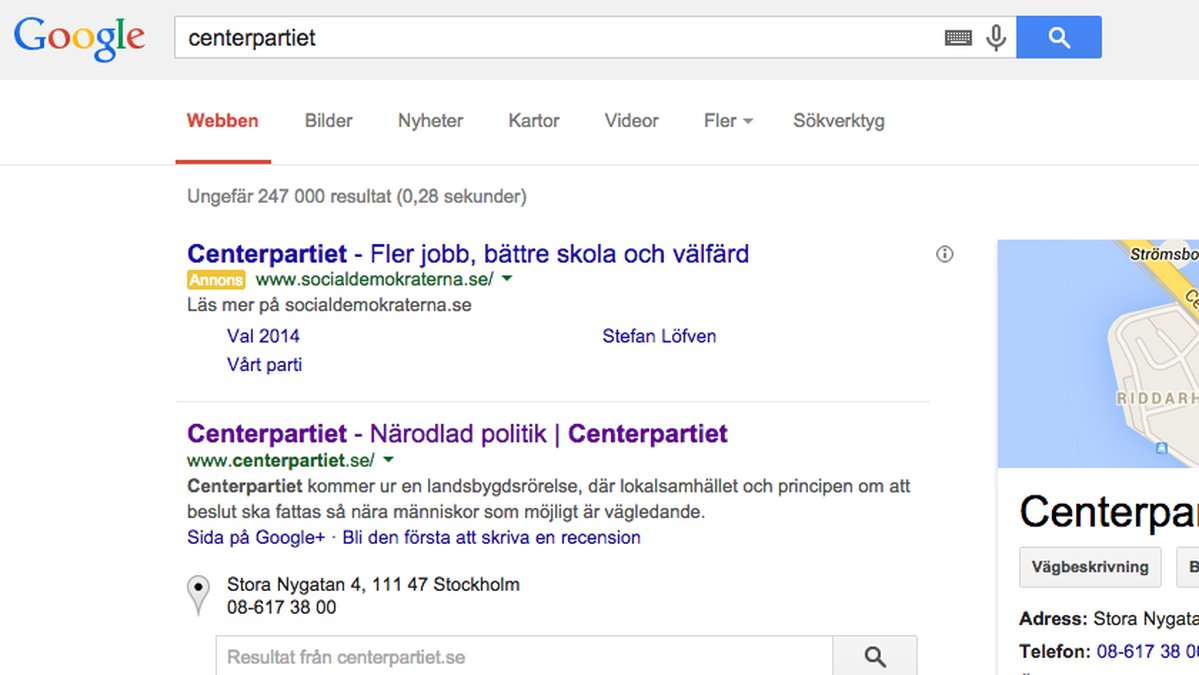This screenshot has width=1199, height=675.
Task: Switch to the Kartor tab
Action: (x=534, y=121)
